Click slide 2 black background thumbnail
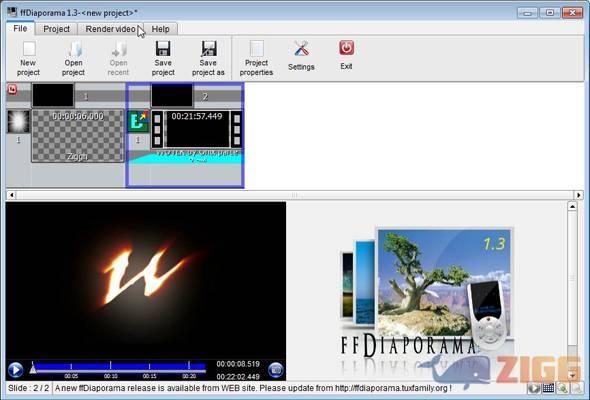The width and height of the screenshot is (590, 400). 172,95
